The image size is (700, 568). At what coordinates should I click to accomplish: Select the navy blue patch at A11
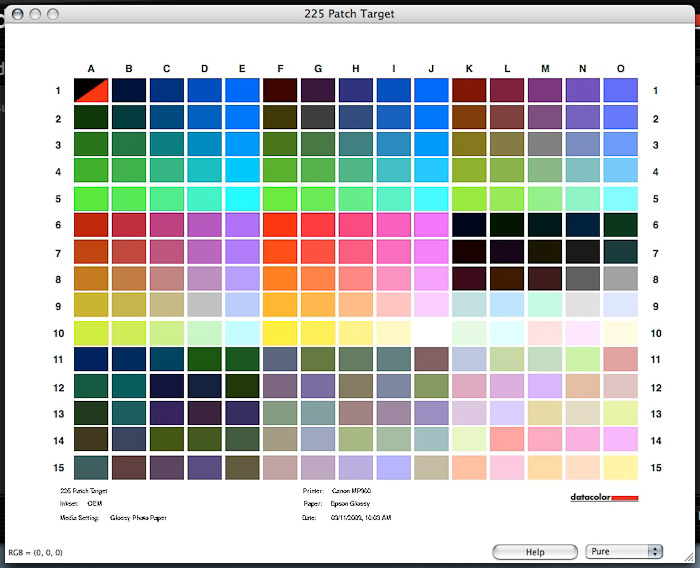91,359
